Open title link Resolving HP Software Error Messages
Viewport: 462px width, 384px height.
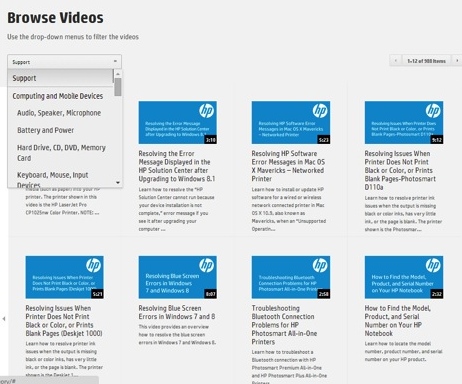point(288,166)
